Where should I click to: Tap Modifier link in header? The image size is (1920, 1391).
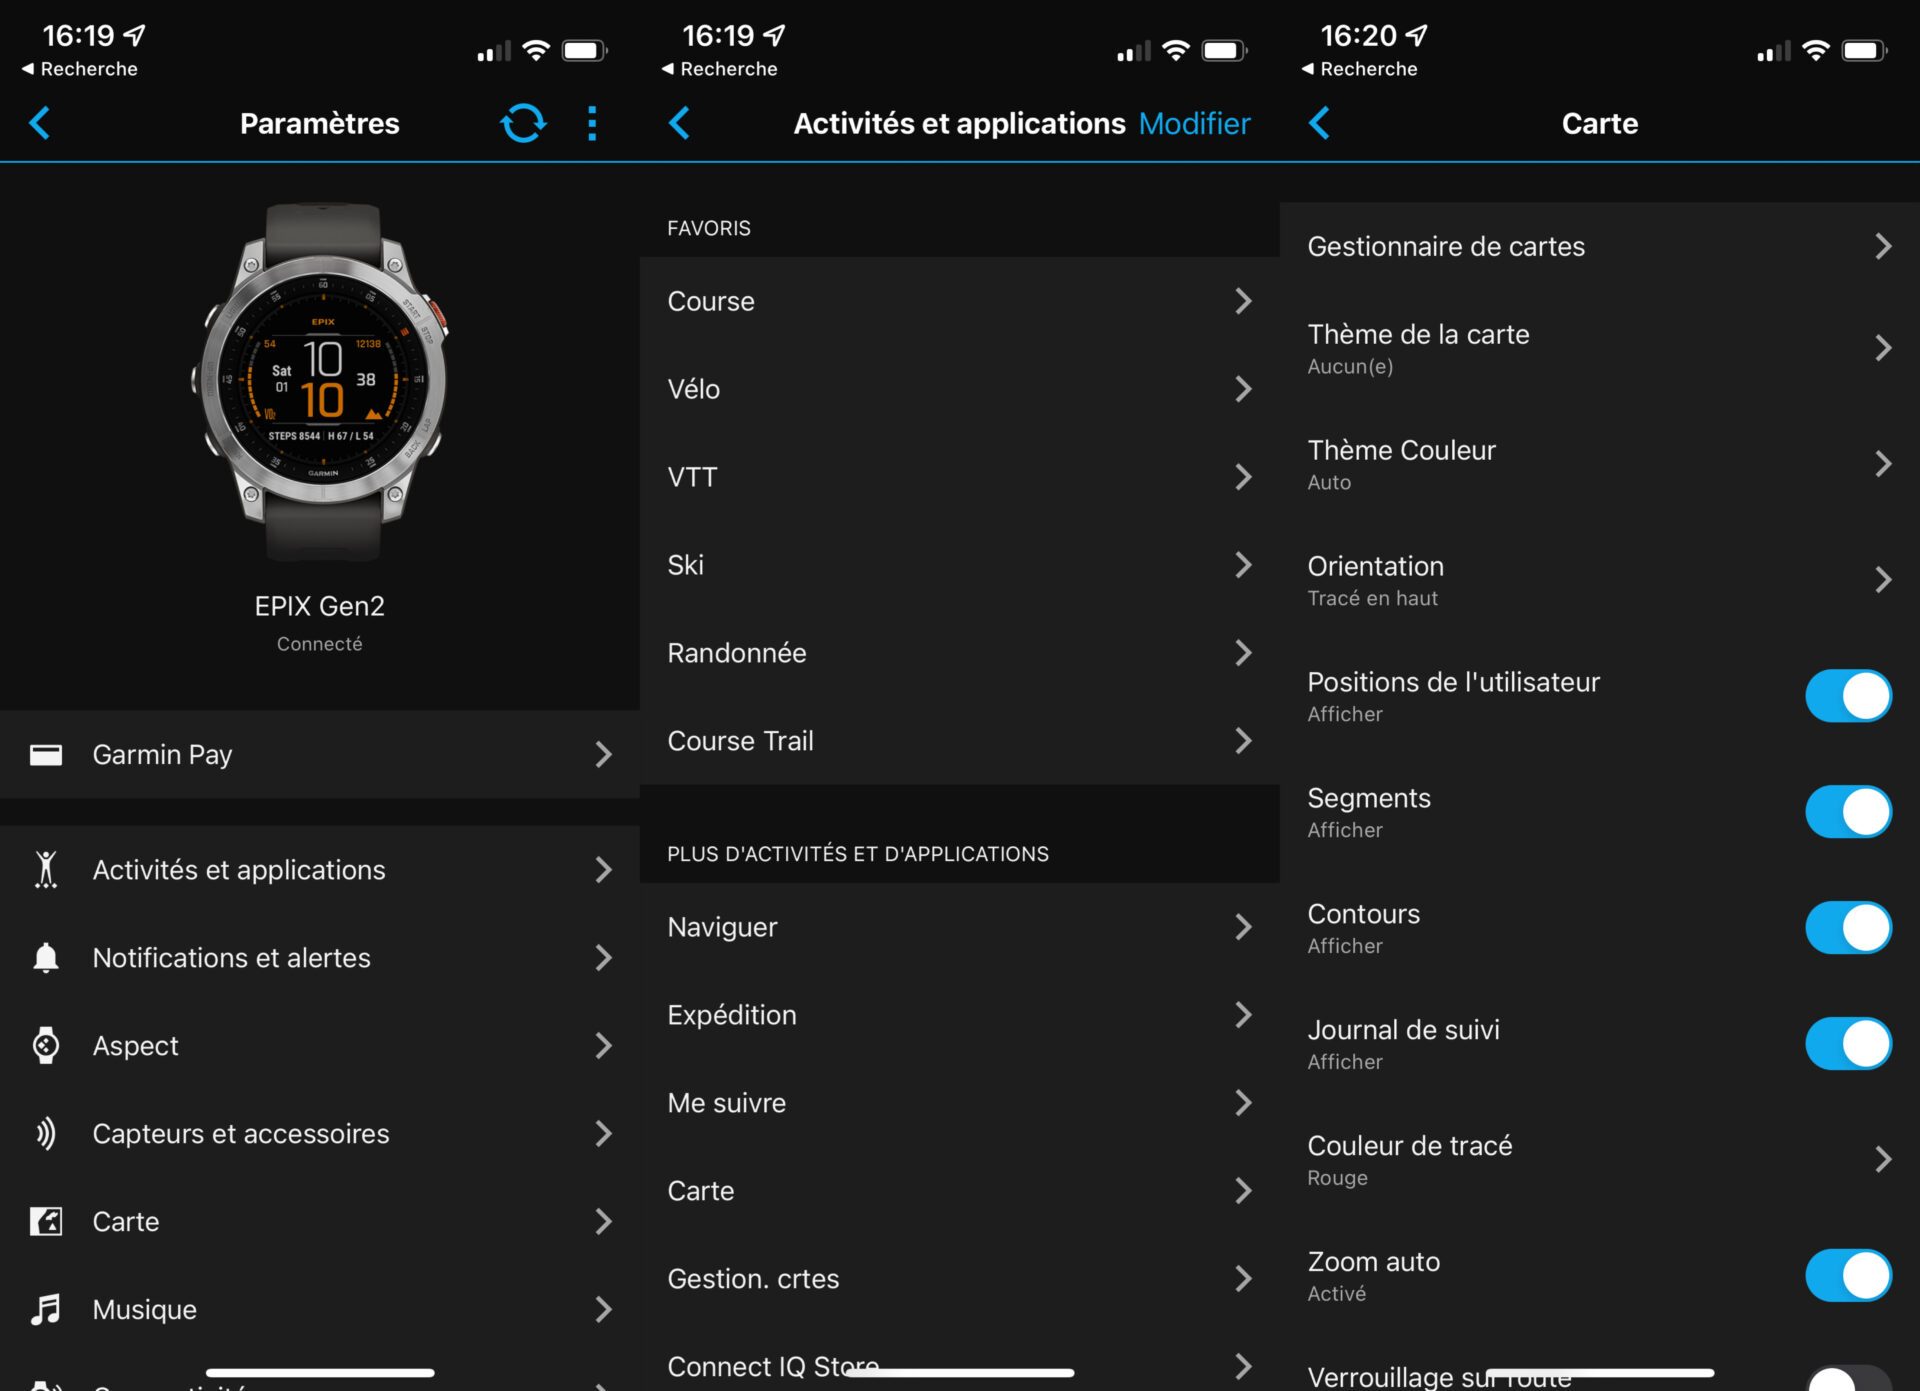point(1194,123)
